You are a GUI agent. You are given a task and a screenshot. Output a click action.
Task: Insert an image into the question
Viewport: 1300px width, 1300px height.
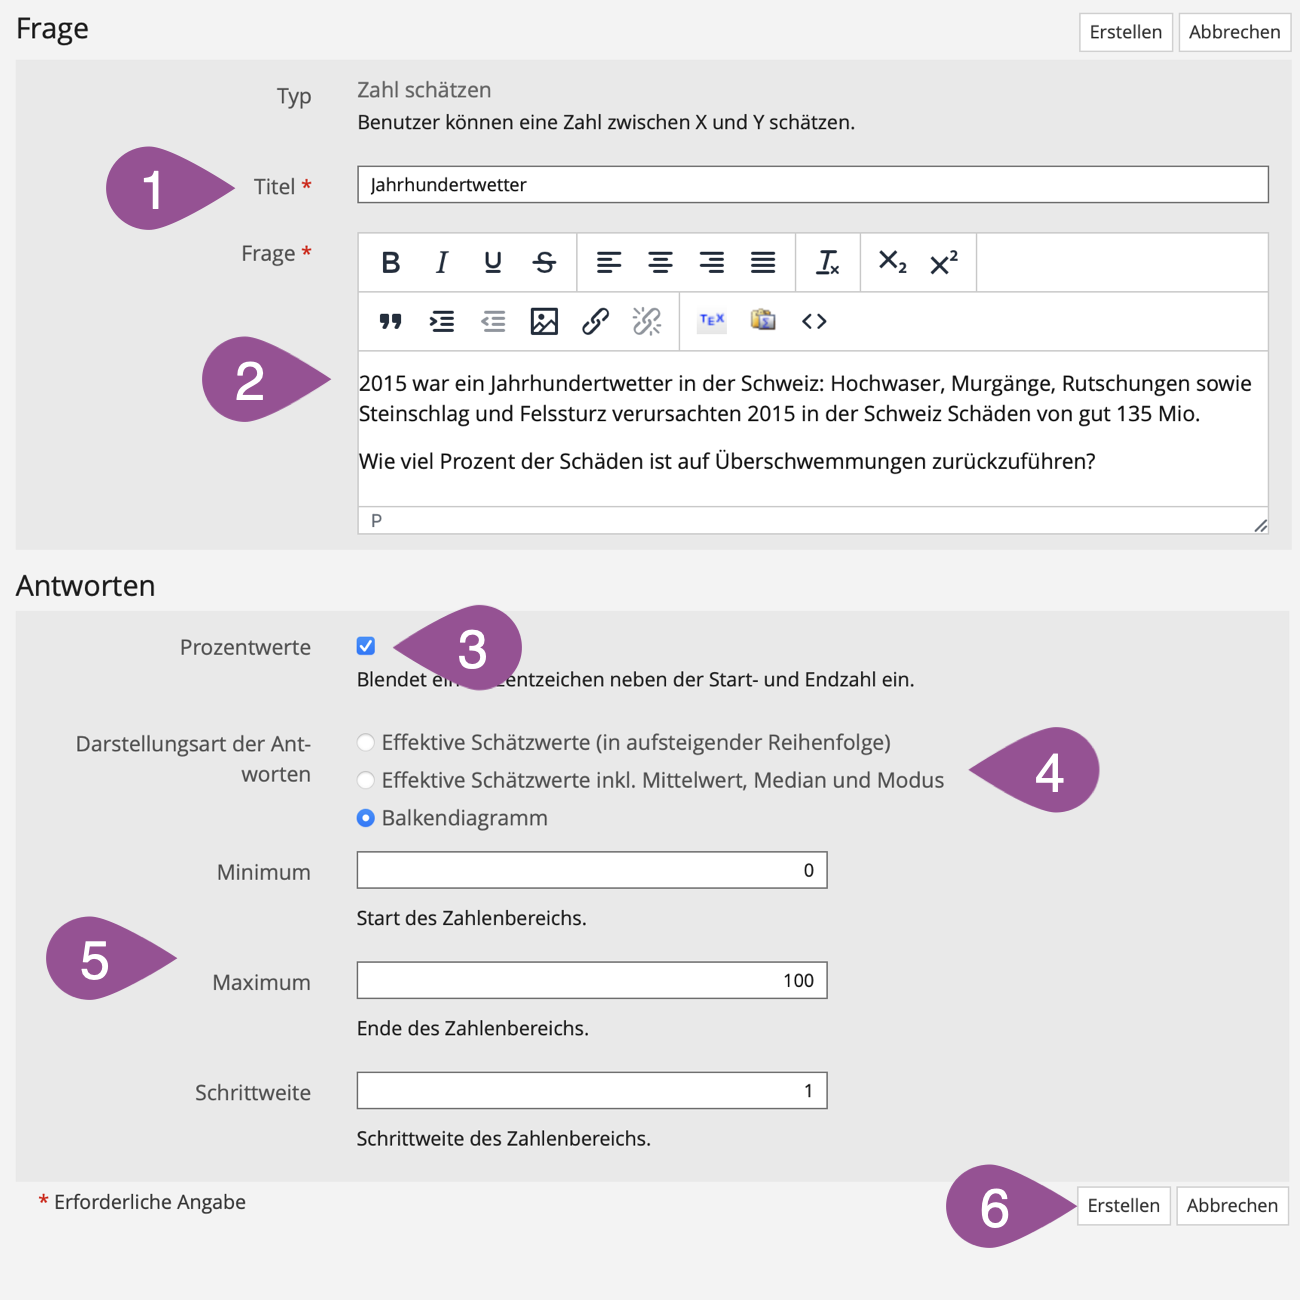[544, 321]
